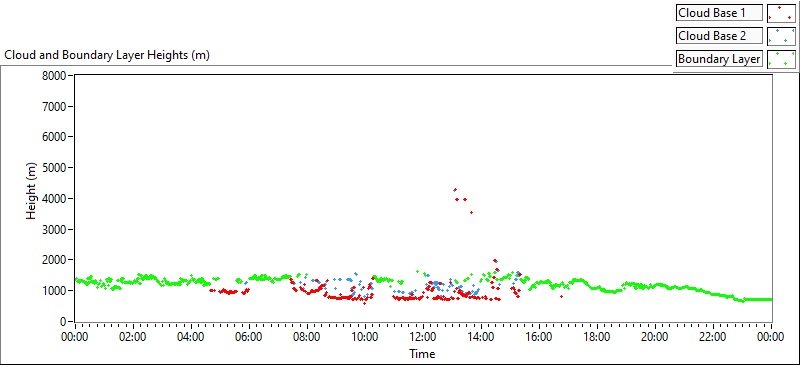Click the 16:00 time axis label
The height and width of the screenshot is (365, 800).
[539, 337]
